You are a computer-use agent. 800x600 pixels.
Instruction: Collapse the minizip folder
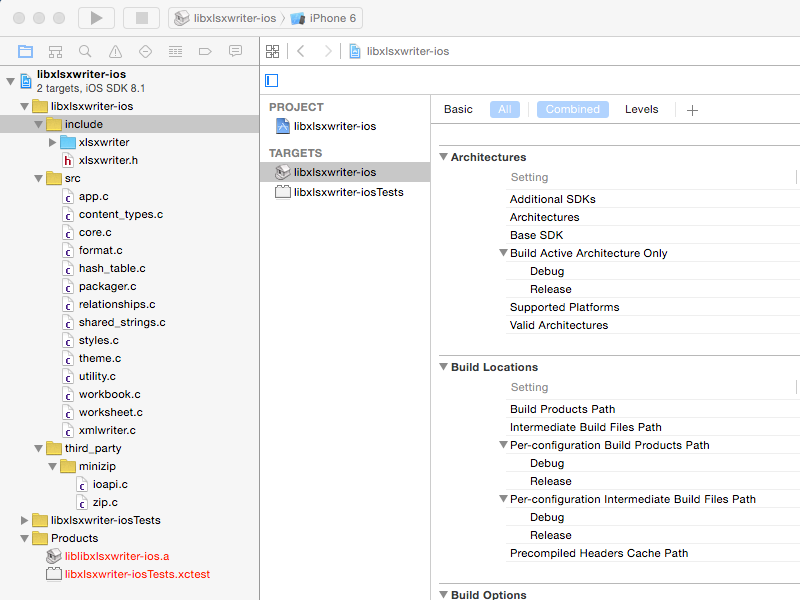(x=52, y=466)
